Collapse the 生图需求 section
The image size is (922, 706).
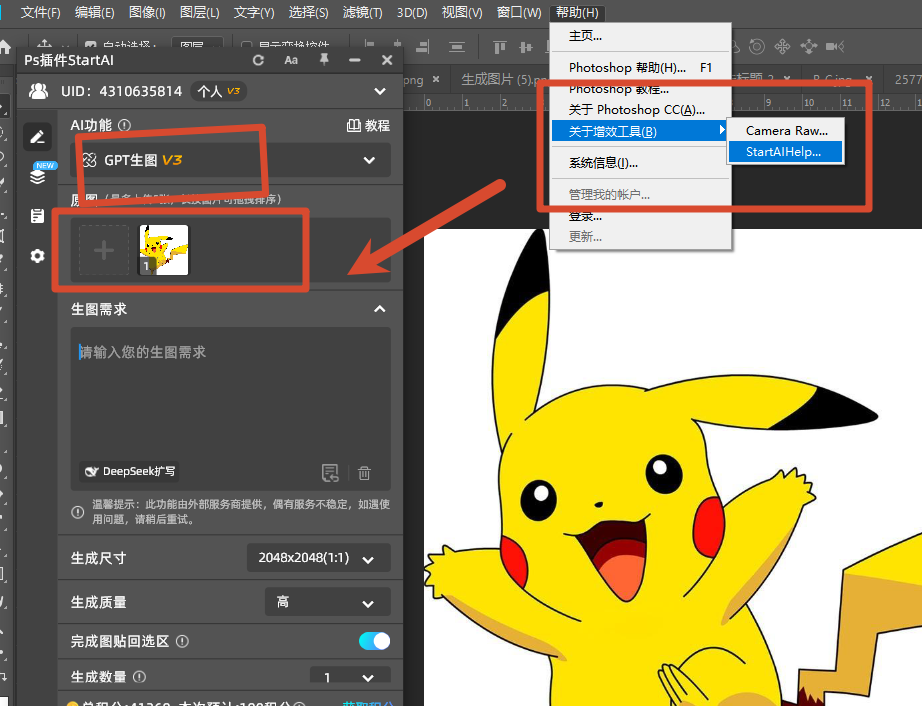(380, 309)
